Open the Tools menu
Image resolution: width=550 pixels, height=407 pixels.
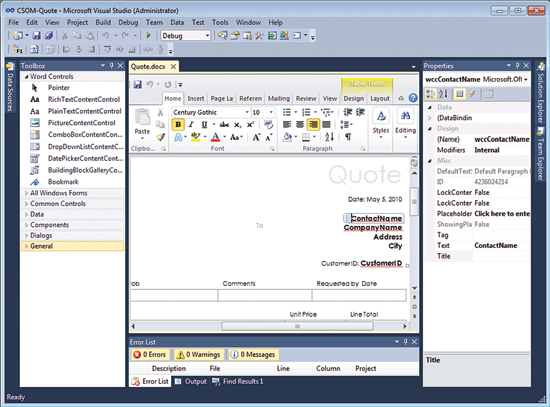(220, 22)
